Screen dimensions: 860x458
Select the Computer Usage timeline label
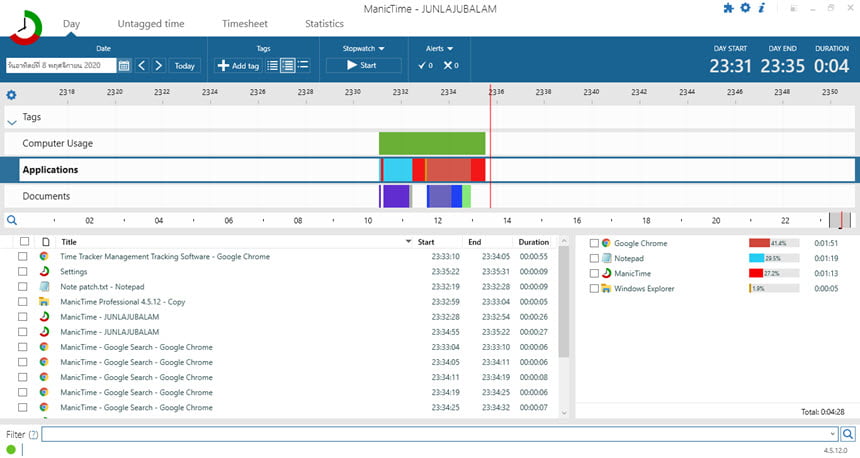coord(58,144)
